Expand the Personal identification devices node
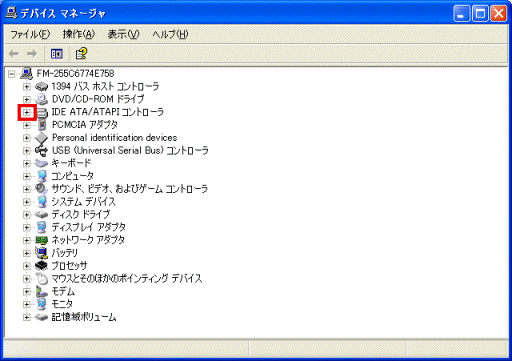512x361 pixels. click(x=26, y=138)
